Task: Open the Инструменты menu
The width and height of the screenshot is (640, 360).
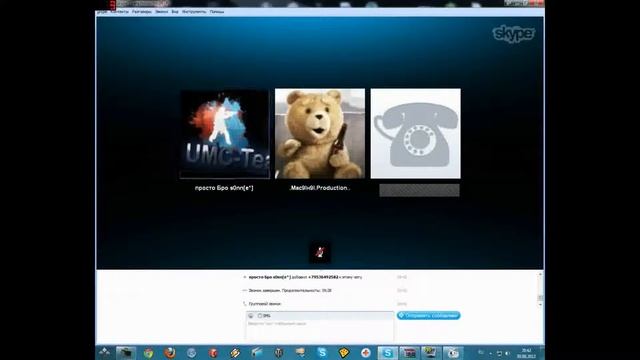Action: click(x=194, y=12)
